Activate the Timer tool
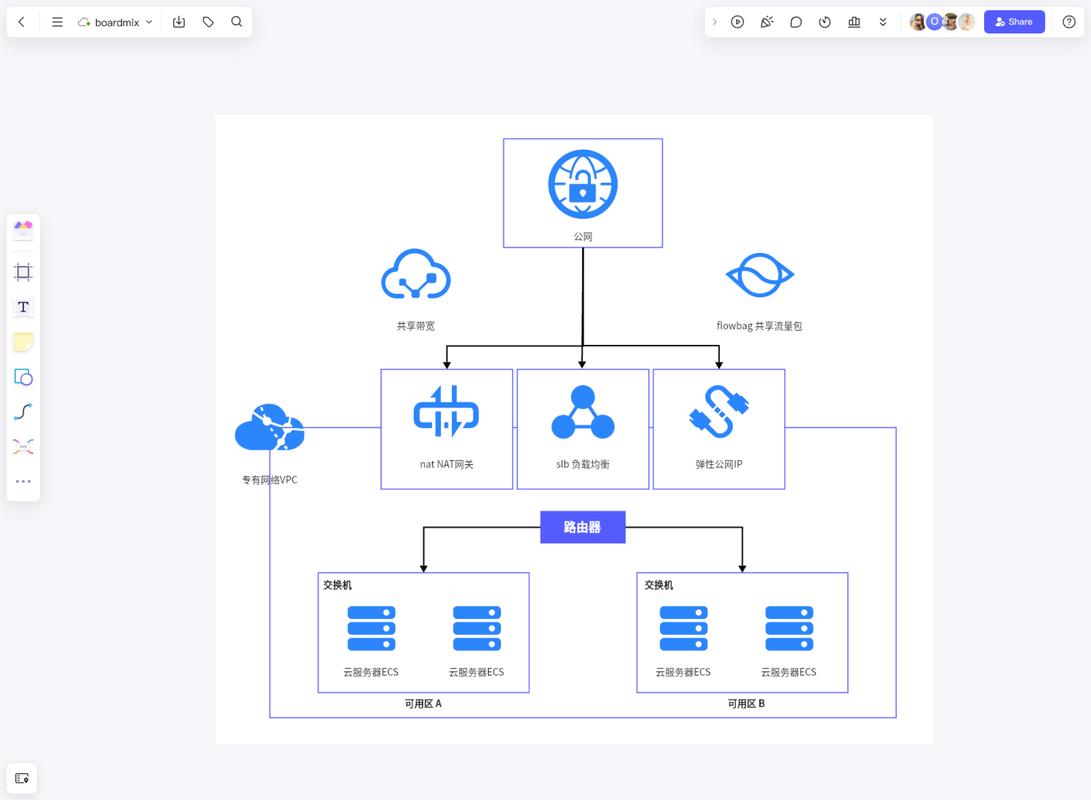The width and height of the screenshot is (1091, 800). click(x=824, y=21)
